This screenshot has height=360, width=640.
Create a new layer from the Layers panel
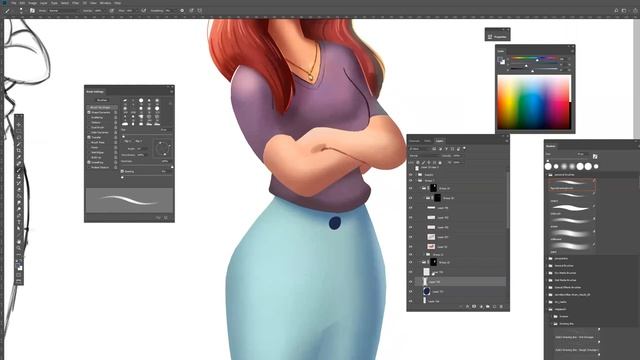pos(494,306)
